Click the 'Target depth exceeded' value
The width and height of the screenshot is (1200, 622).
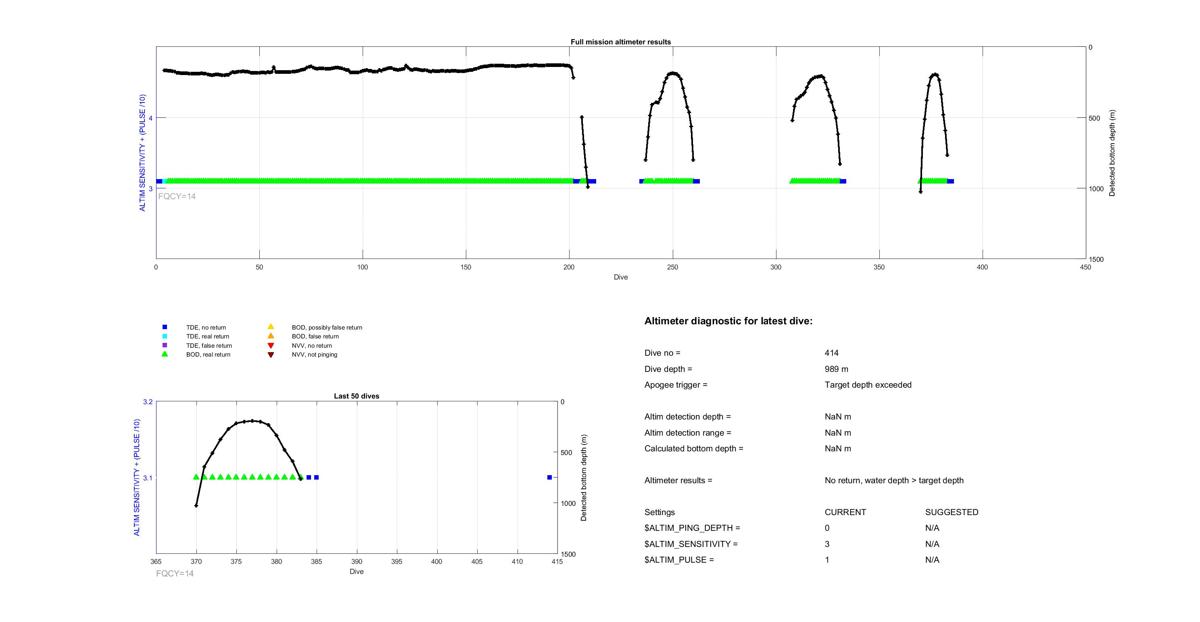(x=868, y=385)
